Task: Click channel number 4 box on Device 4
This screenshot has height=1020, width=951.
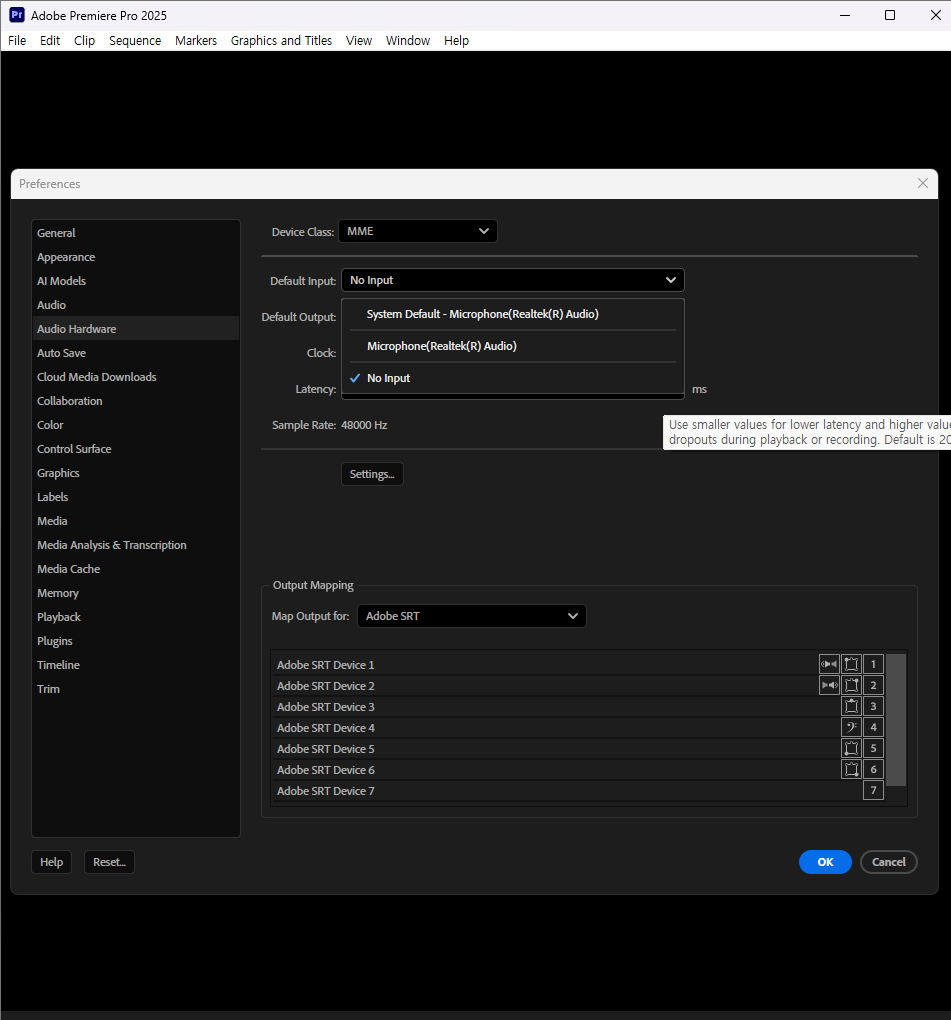Action: (874, 727)
